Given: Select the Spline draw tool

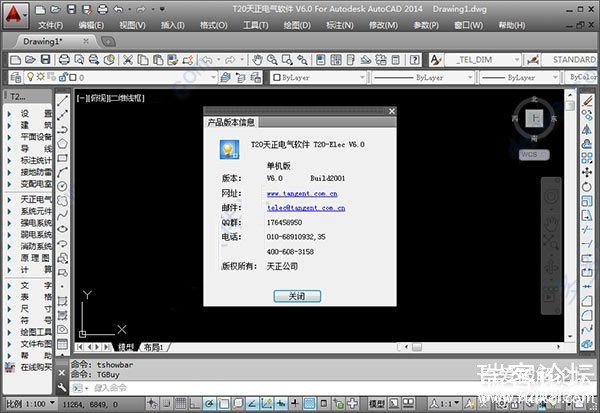Looking at the screenshot, I should point(62,215).
